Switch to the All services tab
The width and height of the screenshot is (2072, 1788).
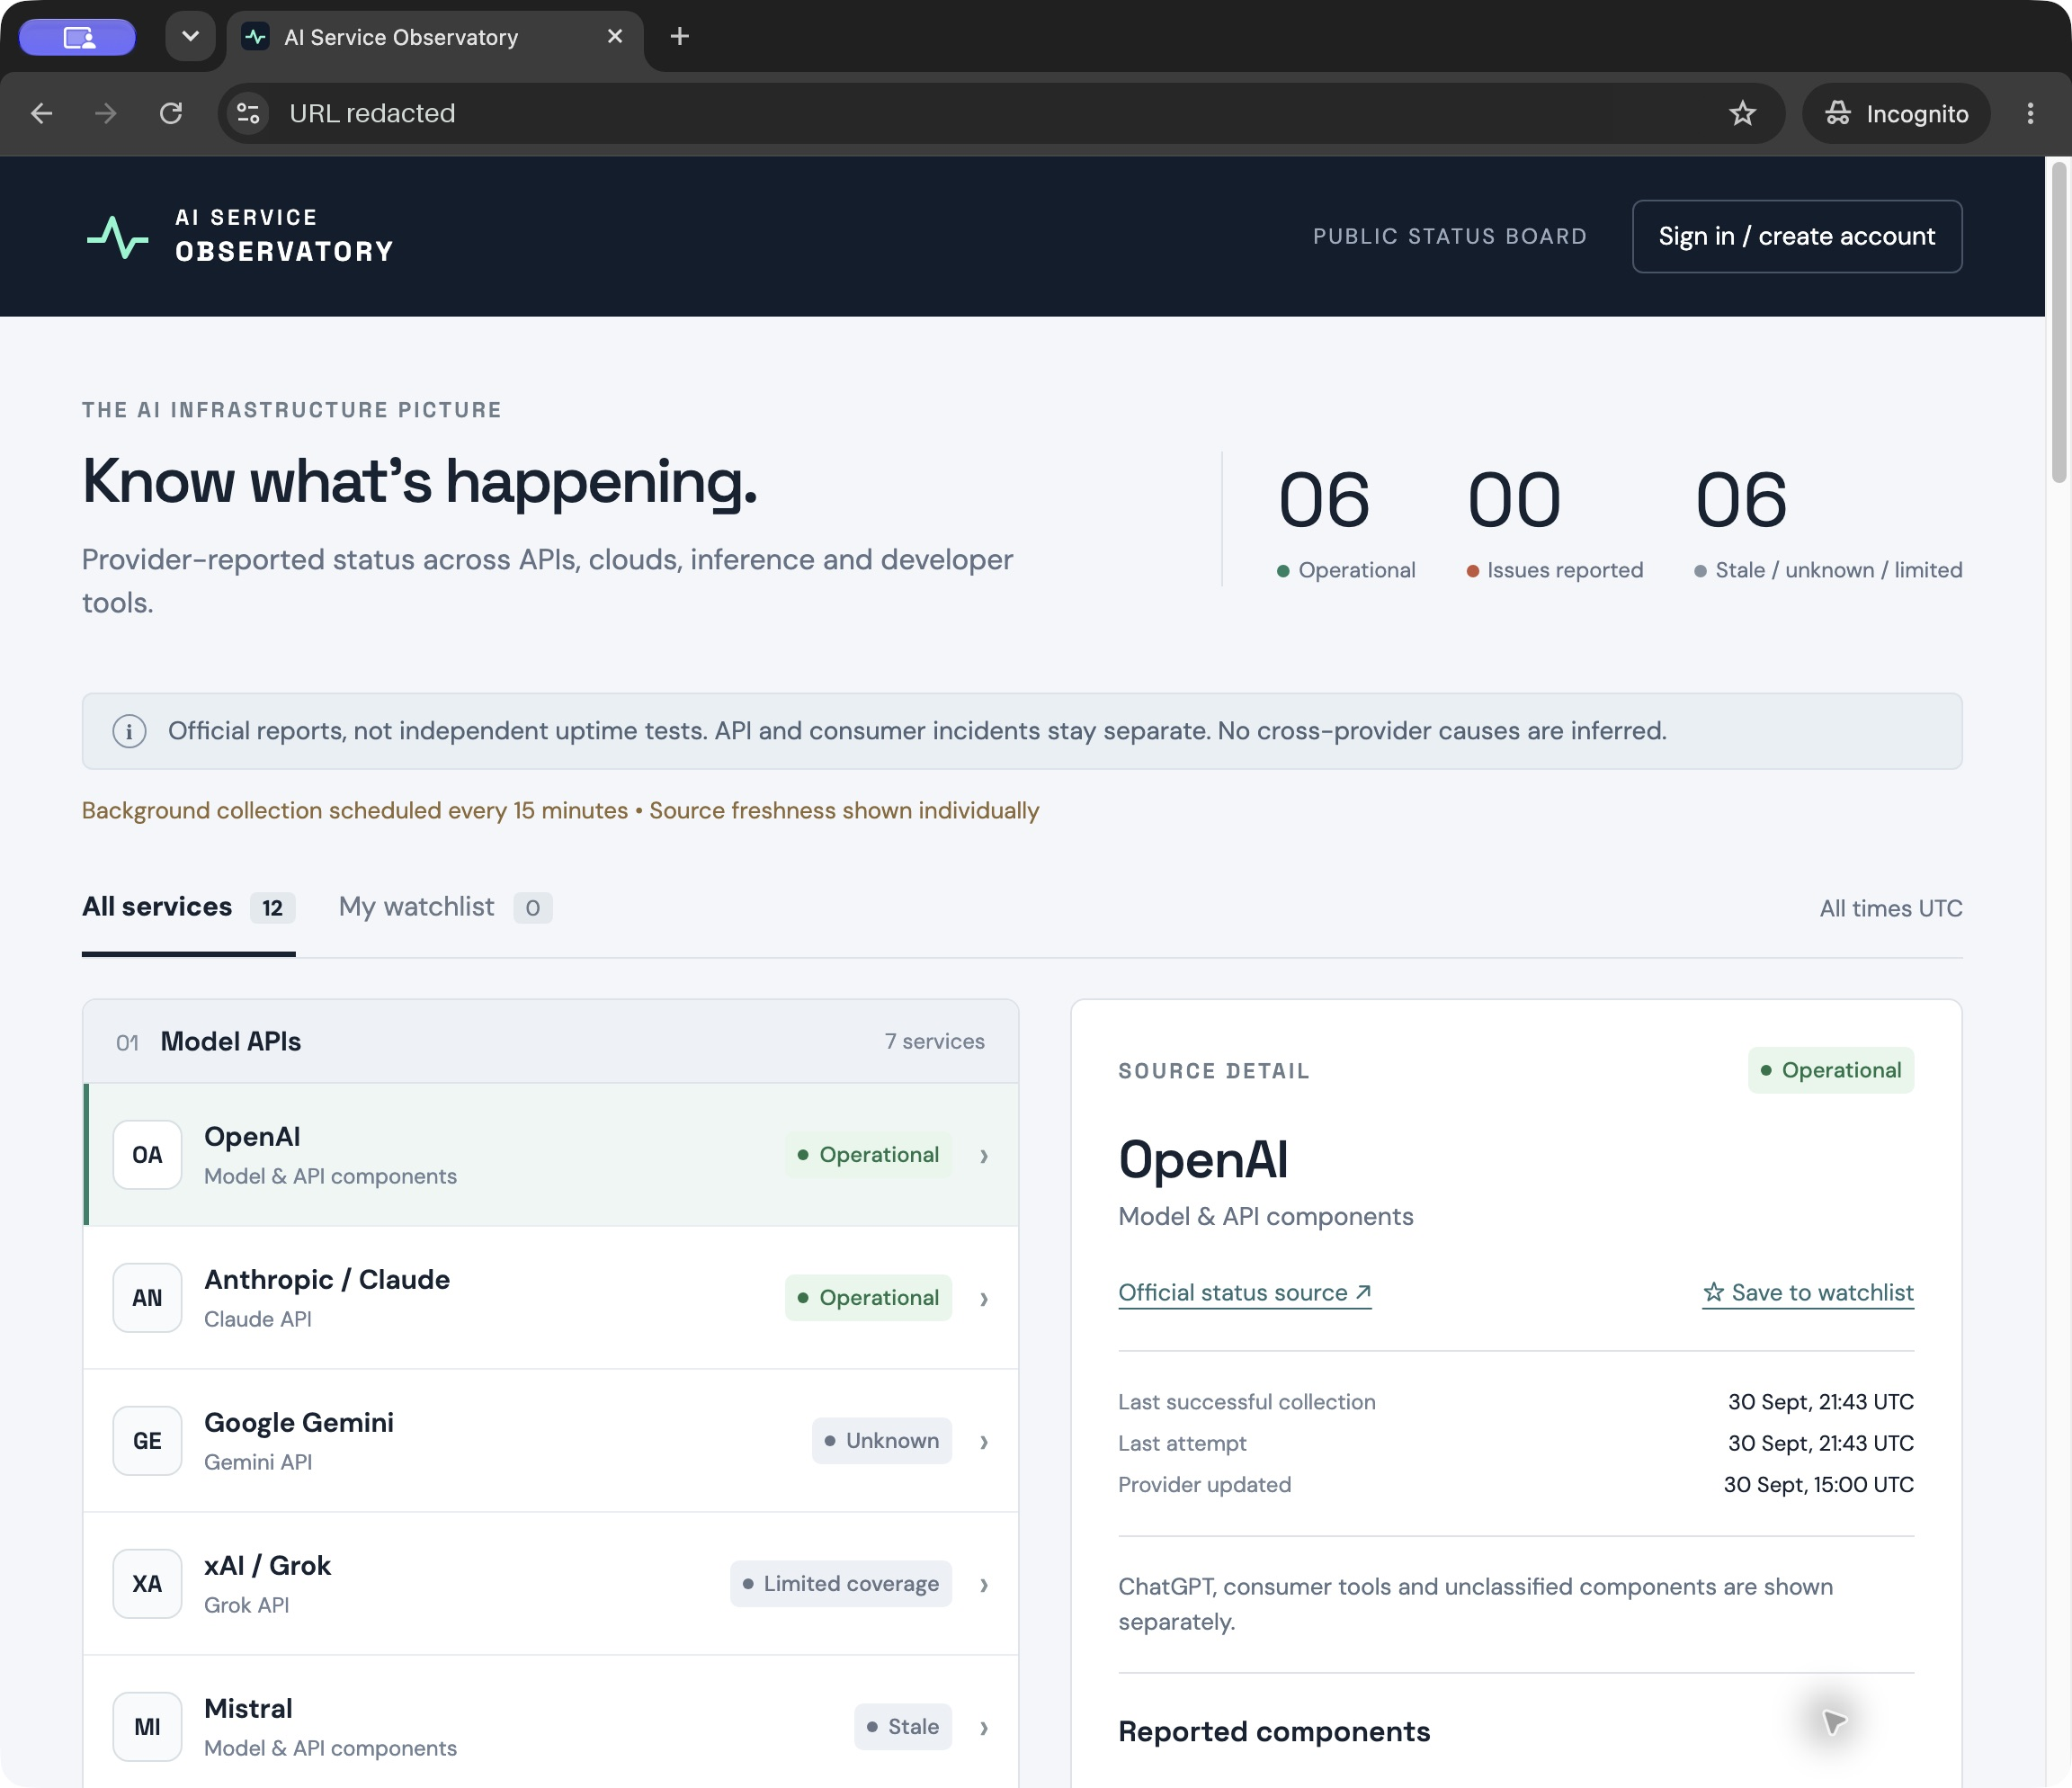(x=188, y=908)
